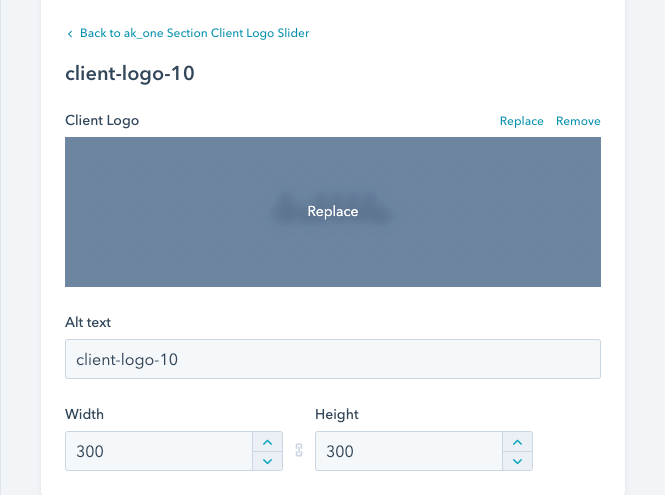
Task: Increase Height using the up arrow
Action: [516, 442]
